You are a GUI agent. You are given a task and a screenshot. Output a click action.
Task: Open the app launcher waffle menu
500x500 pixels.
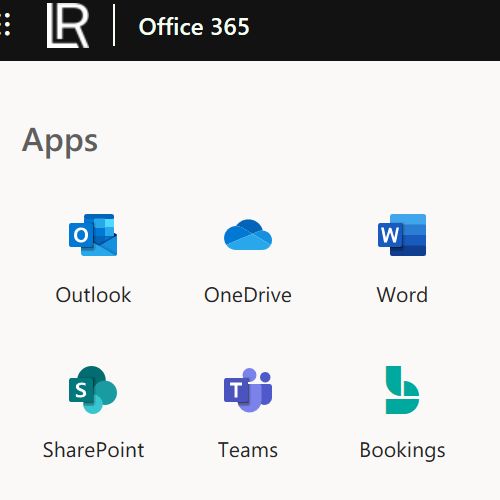point(5,24)
